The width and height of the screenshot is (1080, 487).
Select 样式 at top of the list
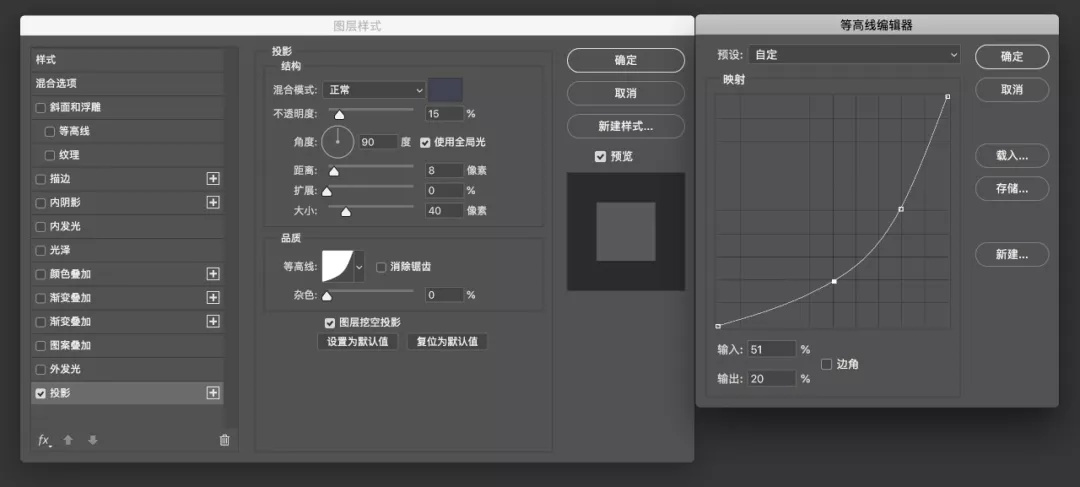tap(46, 60)
